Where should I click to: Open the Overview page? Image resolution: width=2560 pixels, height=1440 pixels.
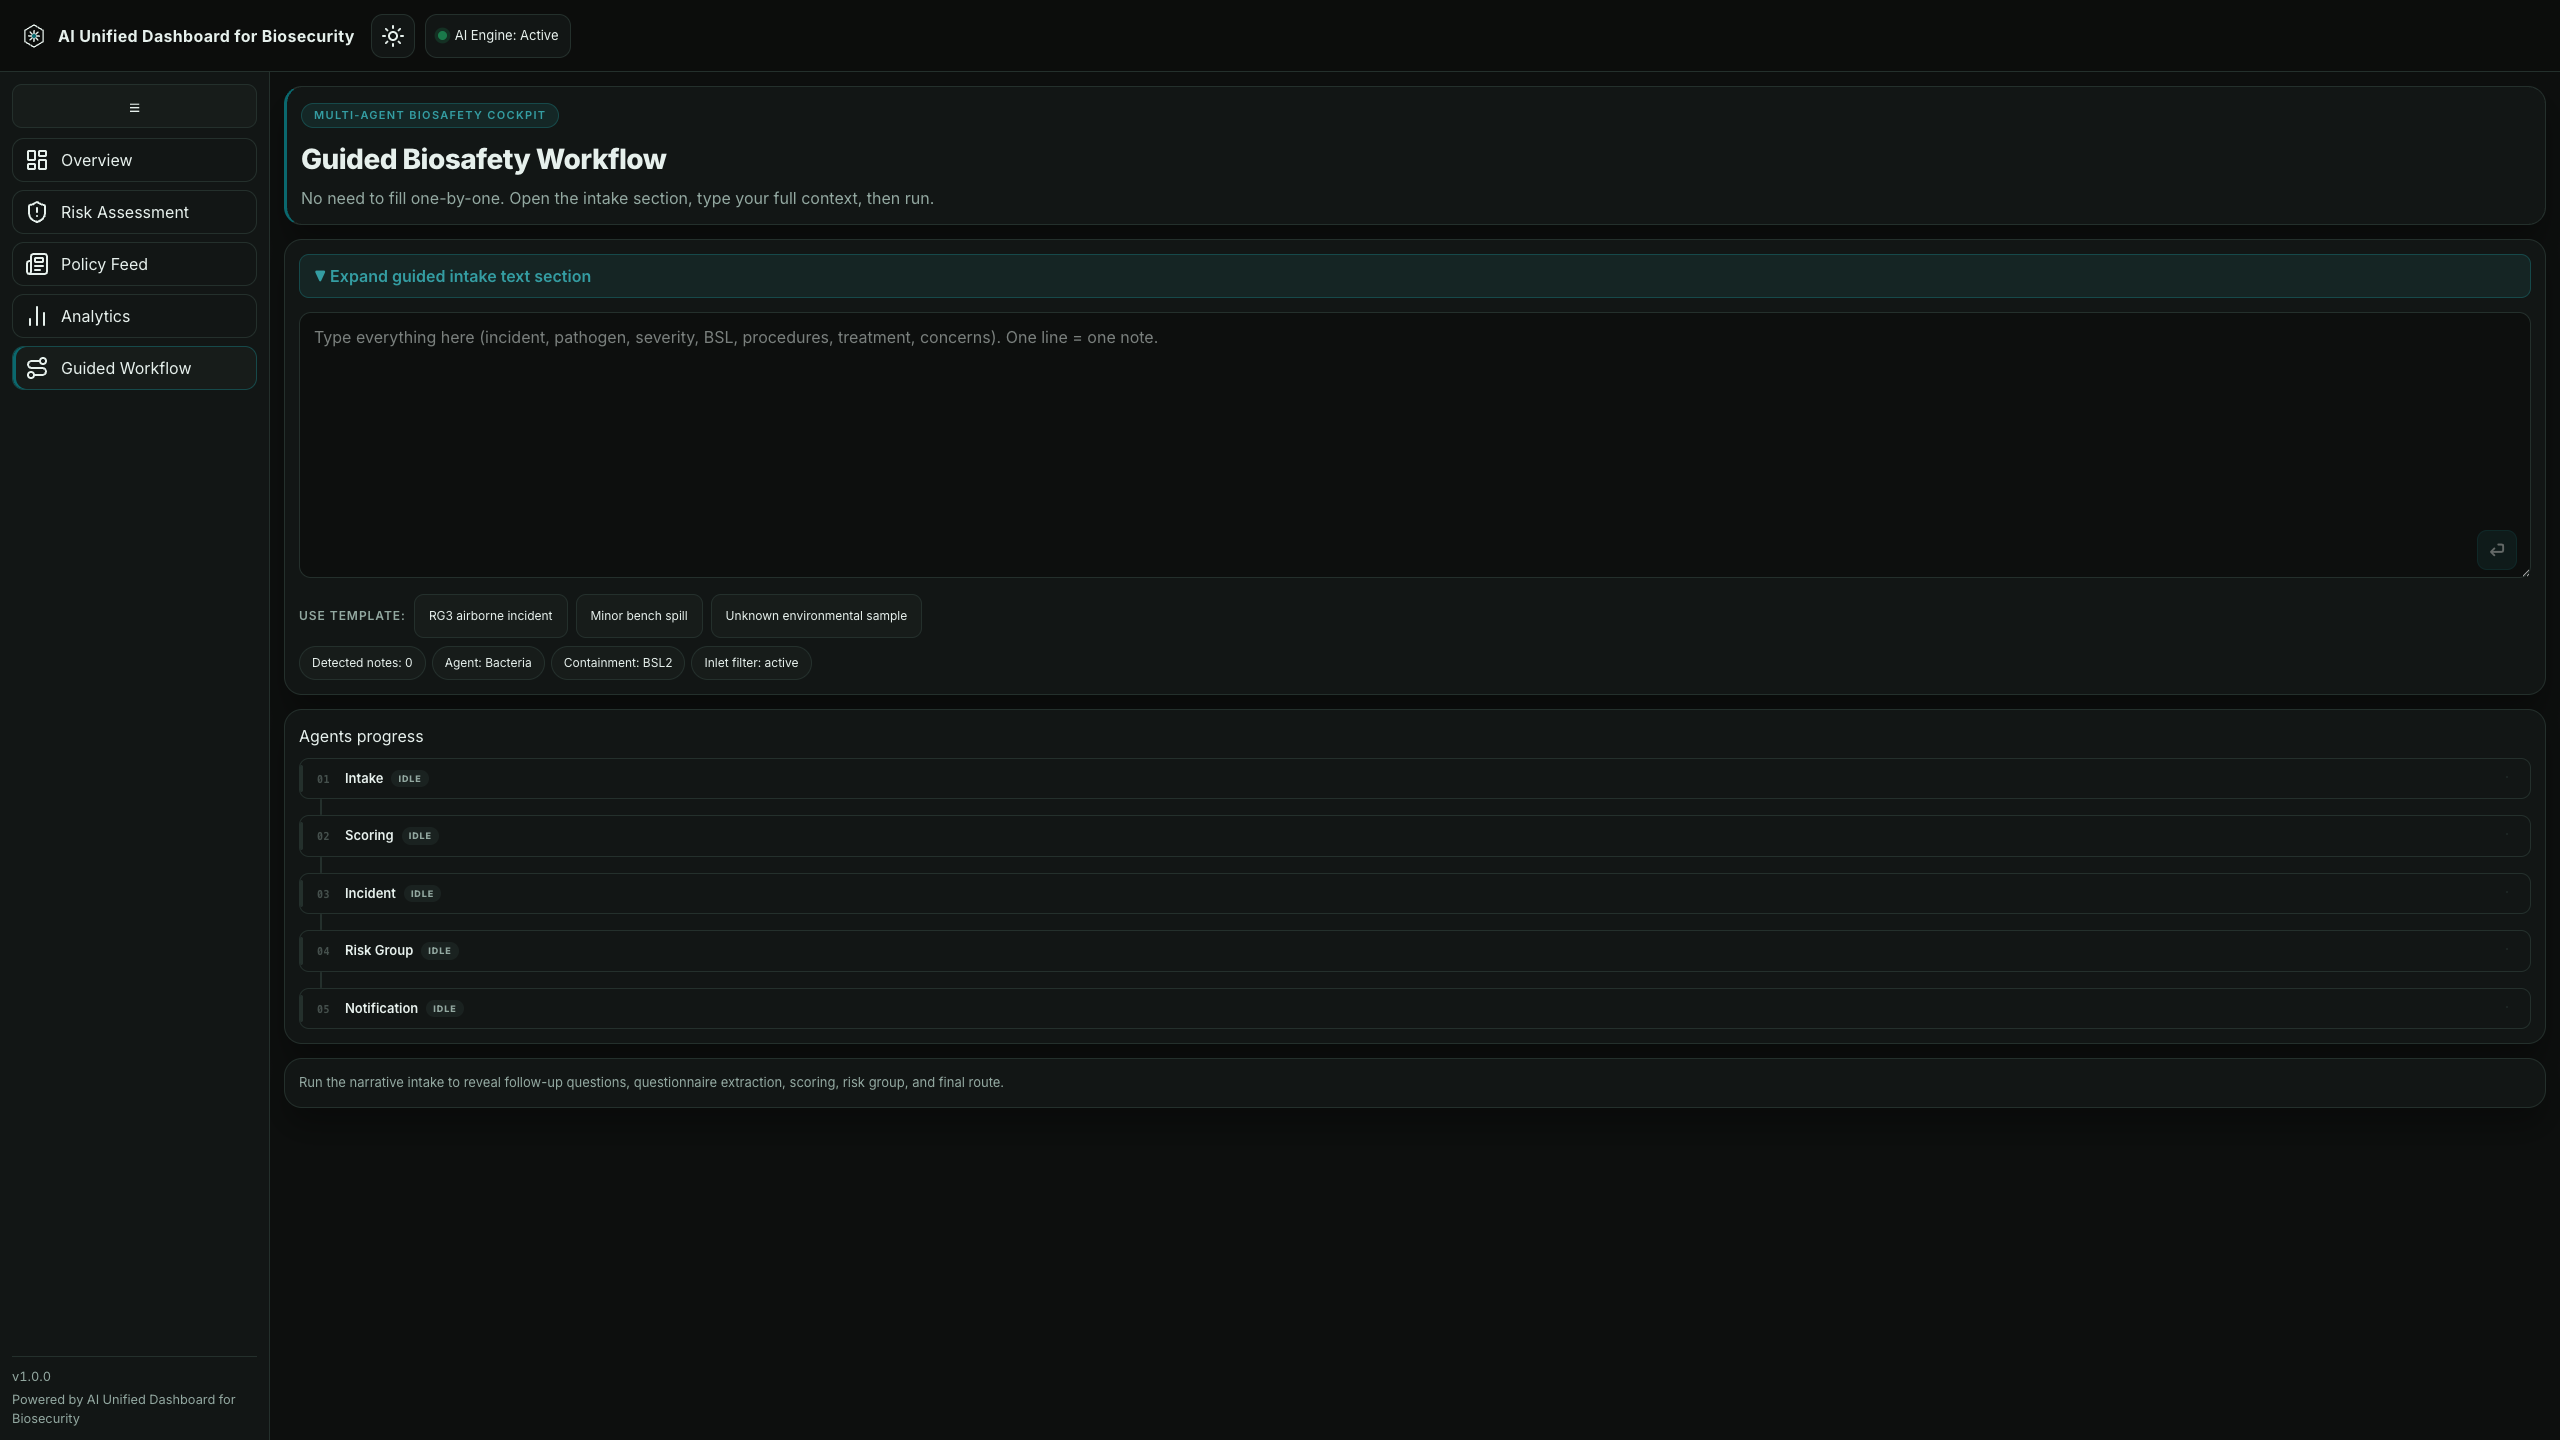134,160
